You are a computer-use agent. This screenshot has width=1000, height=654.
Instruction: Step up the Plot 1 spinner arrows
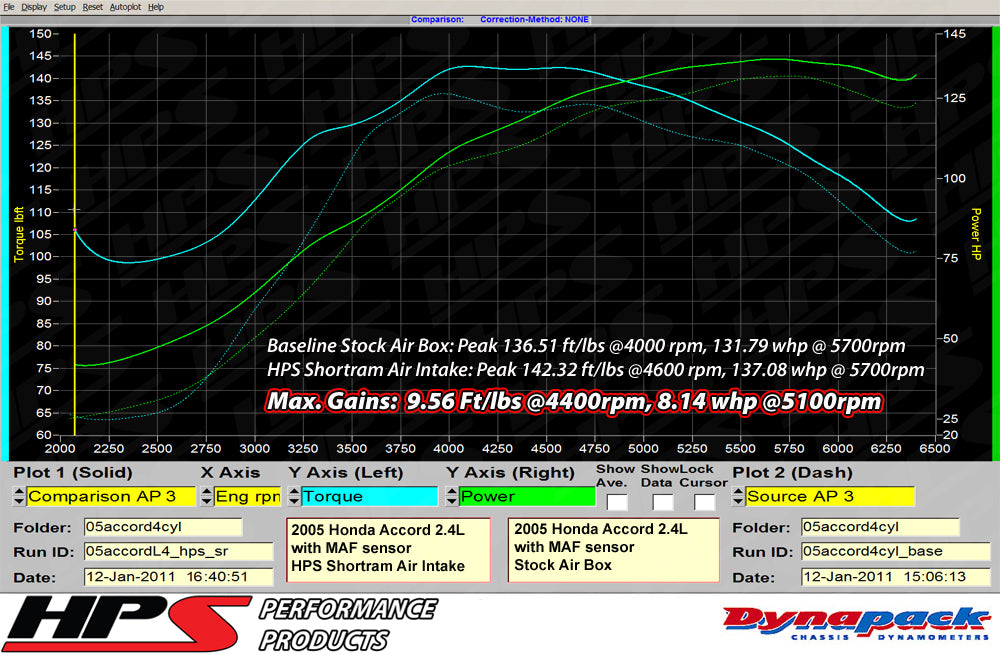(18, 493)
